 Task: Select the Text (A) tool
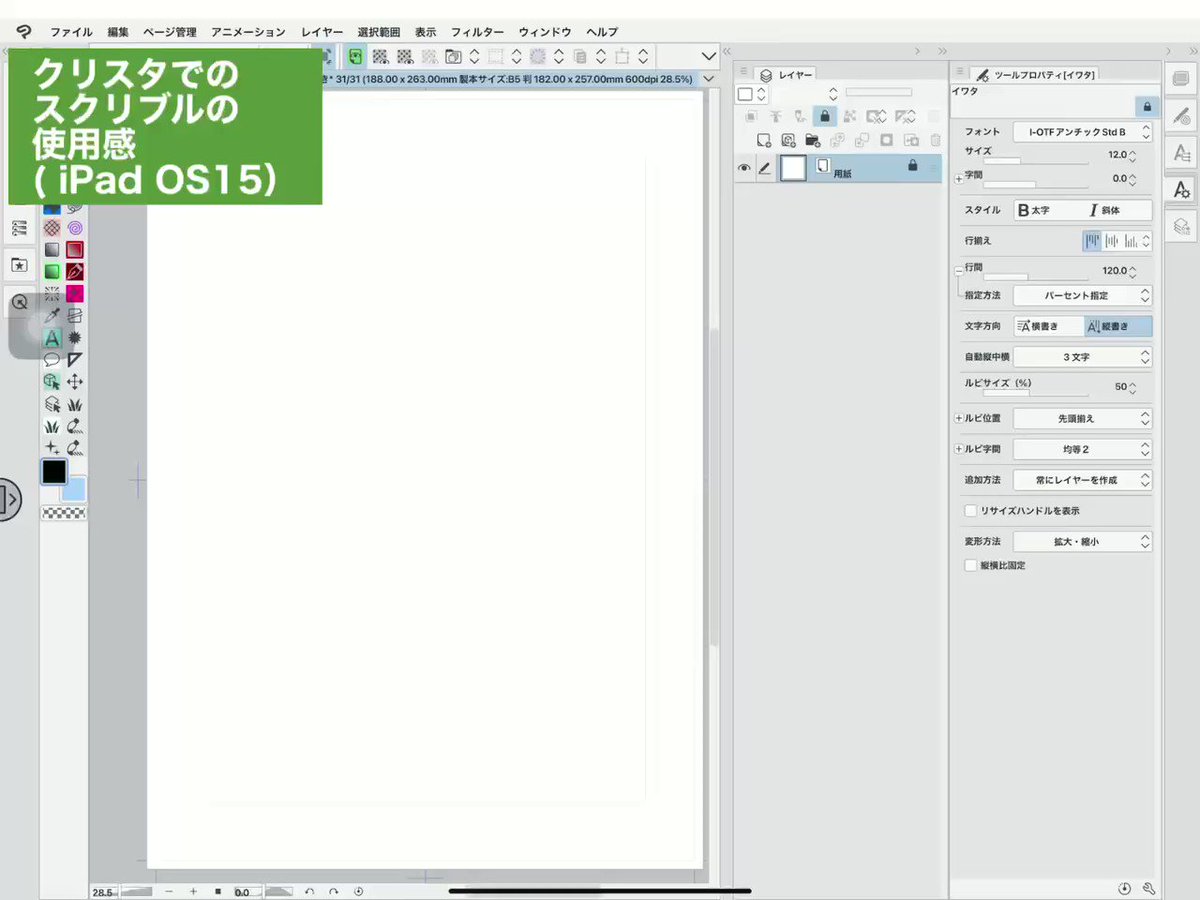pyautogui.click(x=52, y=338)
